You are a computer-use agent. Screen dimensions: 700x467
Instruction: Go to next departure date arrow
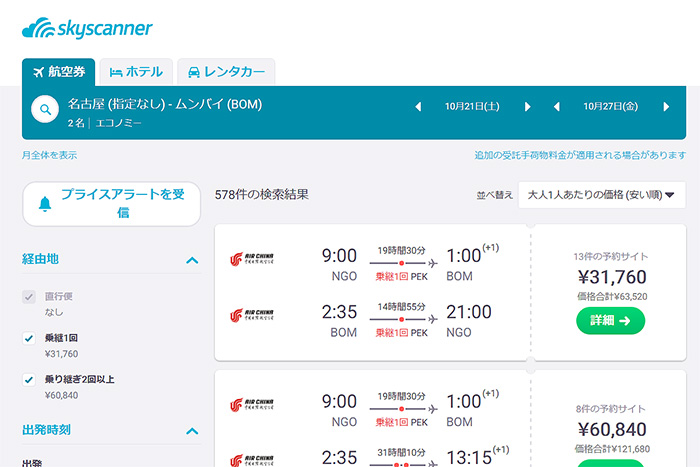tap(527, 106)
